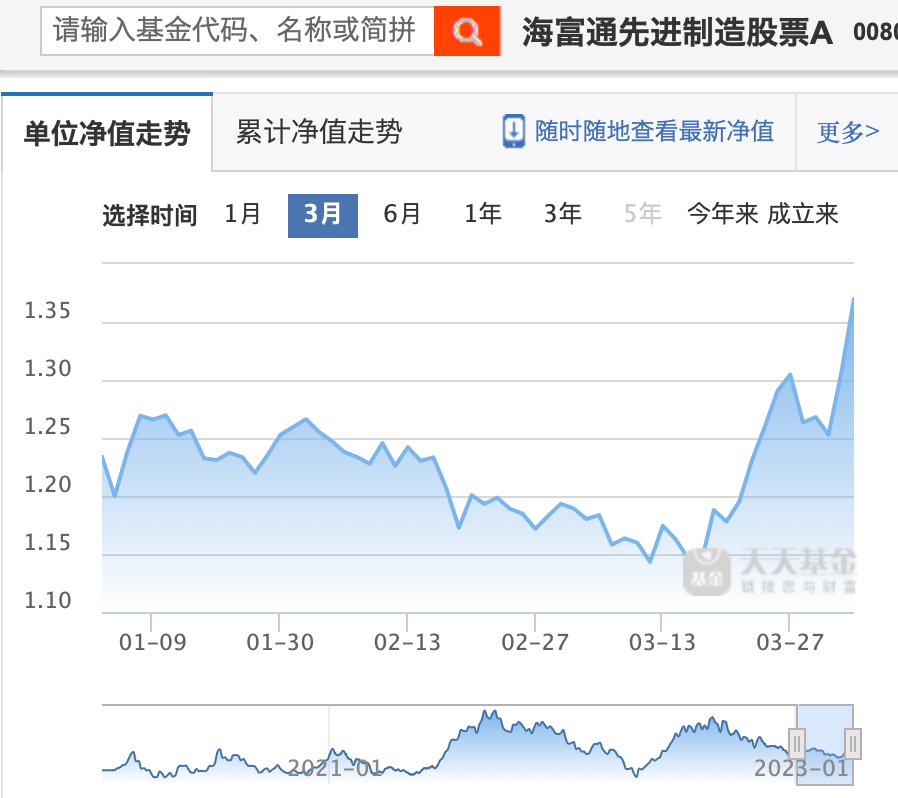The width and height of the screenshot is (898, 798).
Task: Select the 3年 period button
Action: pos(562,215)
